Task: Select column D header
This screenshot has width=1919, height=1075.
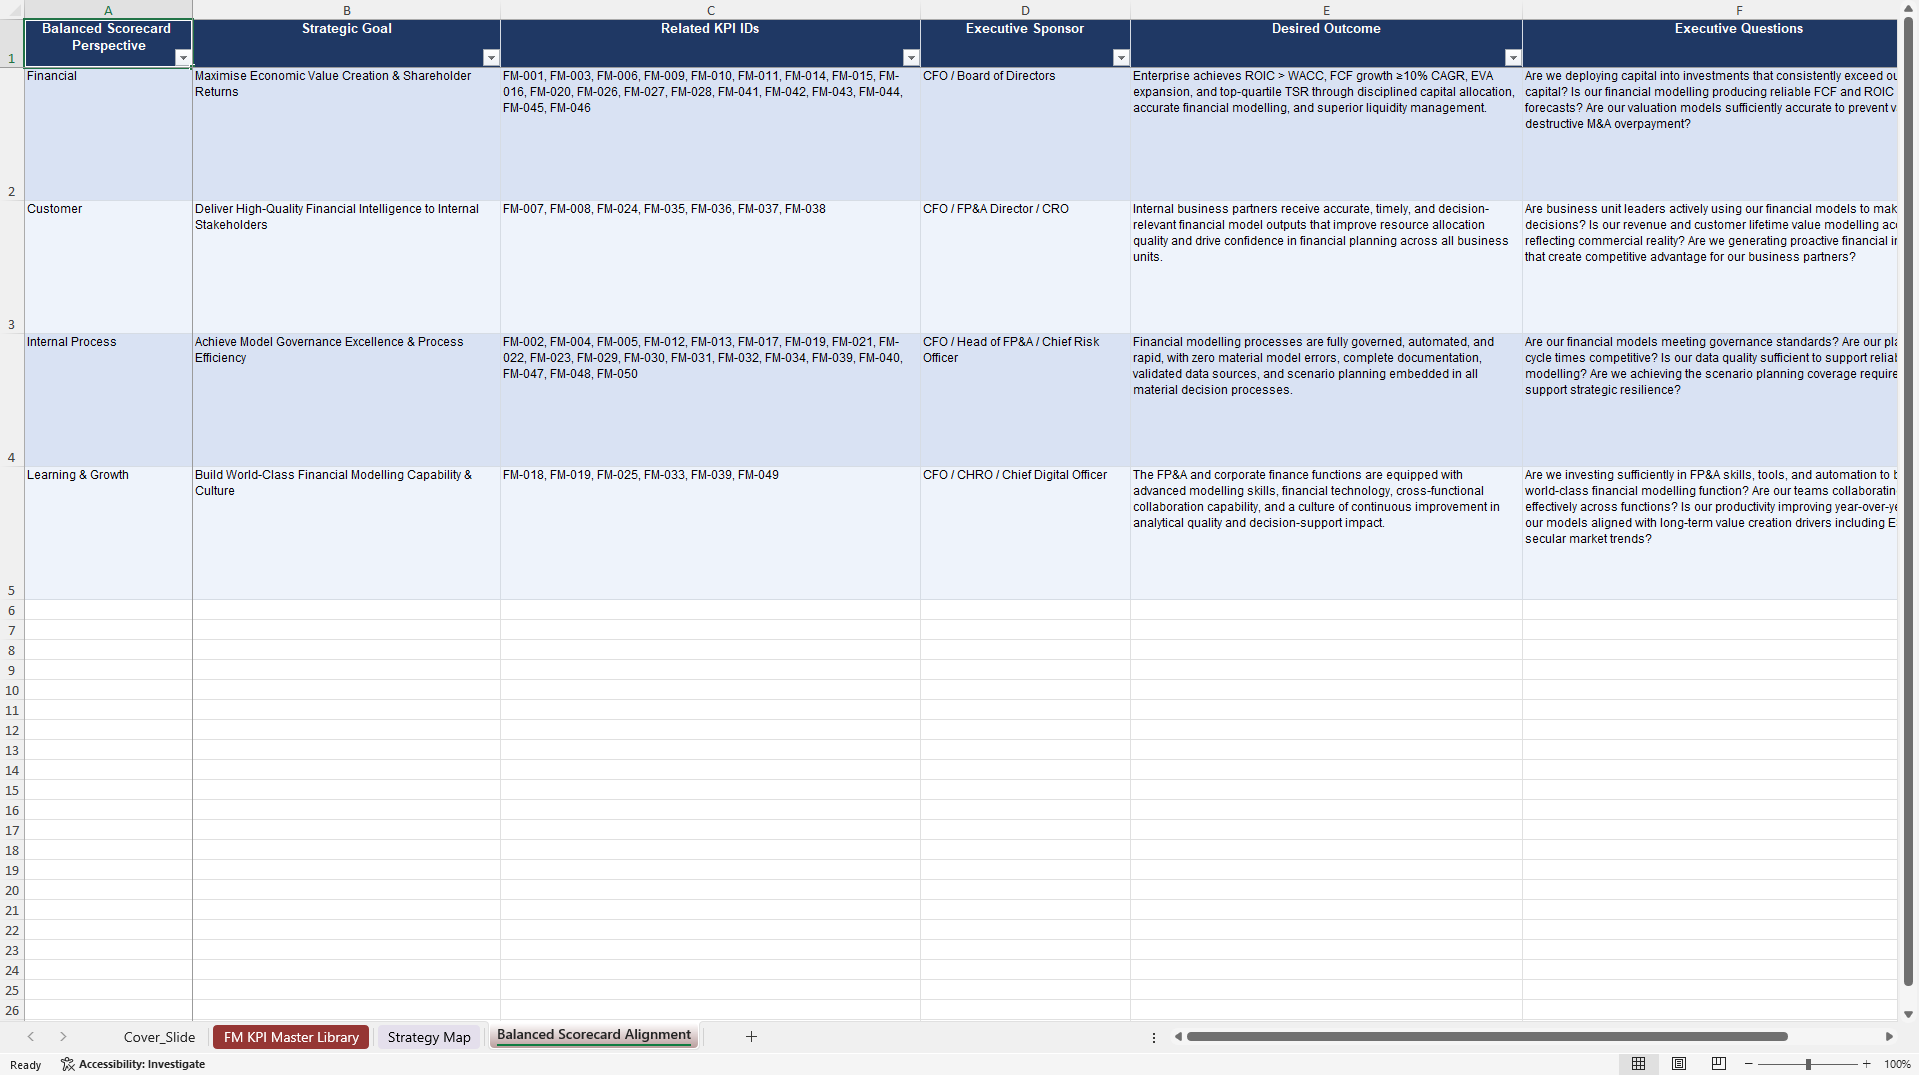Action: 1025,10
